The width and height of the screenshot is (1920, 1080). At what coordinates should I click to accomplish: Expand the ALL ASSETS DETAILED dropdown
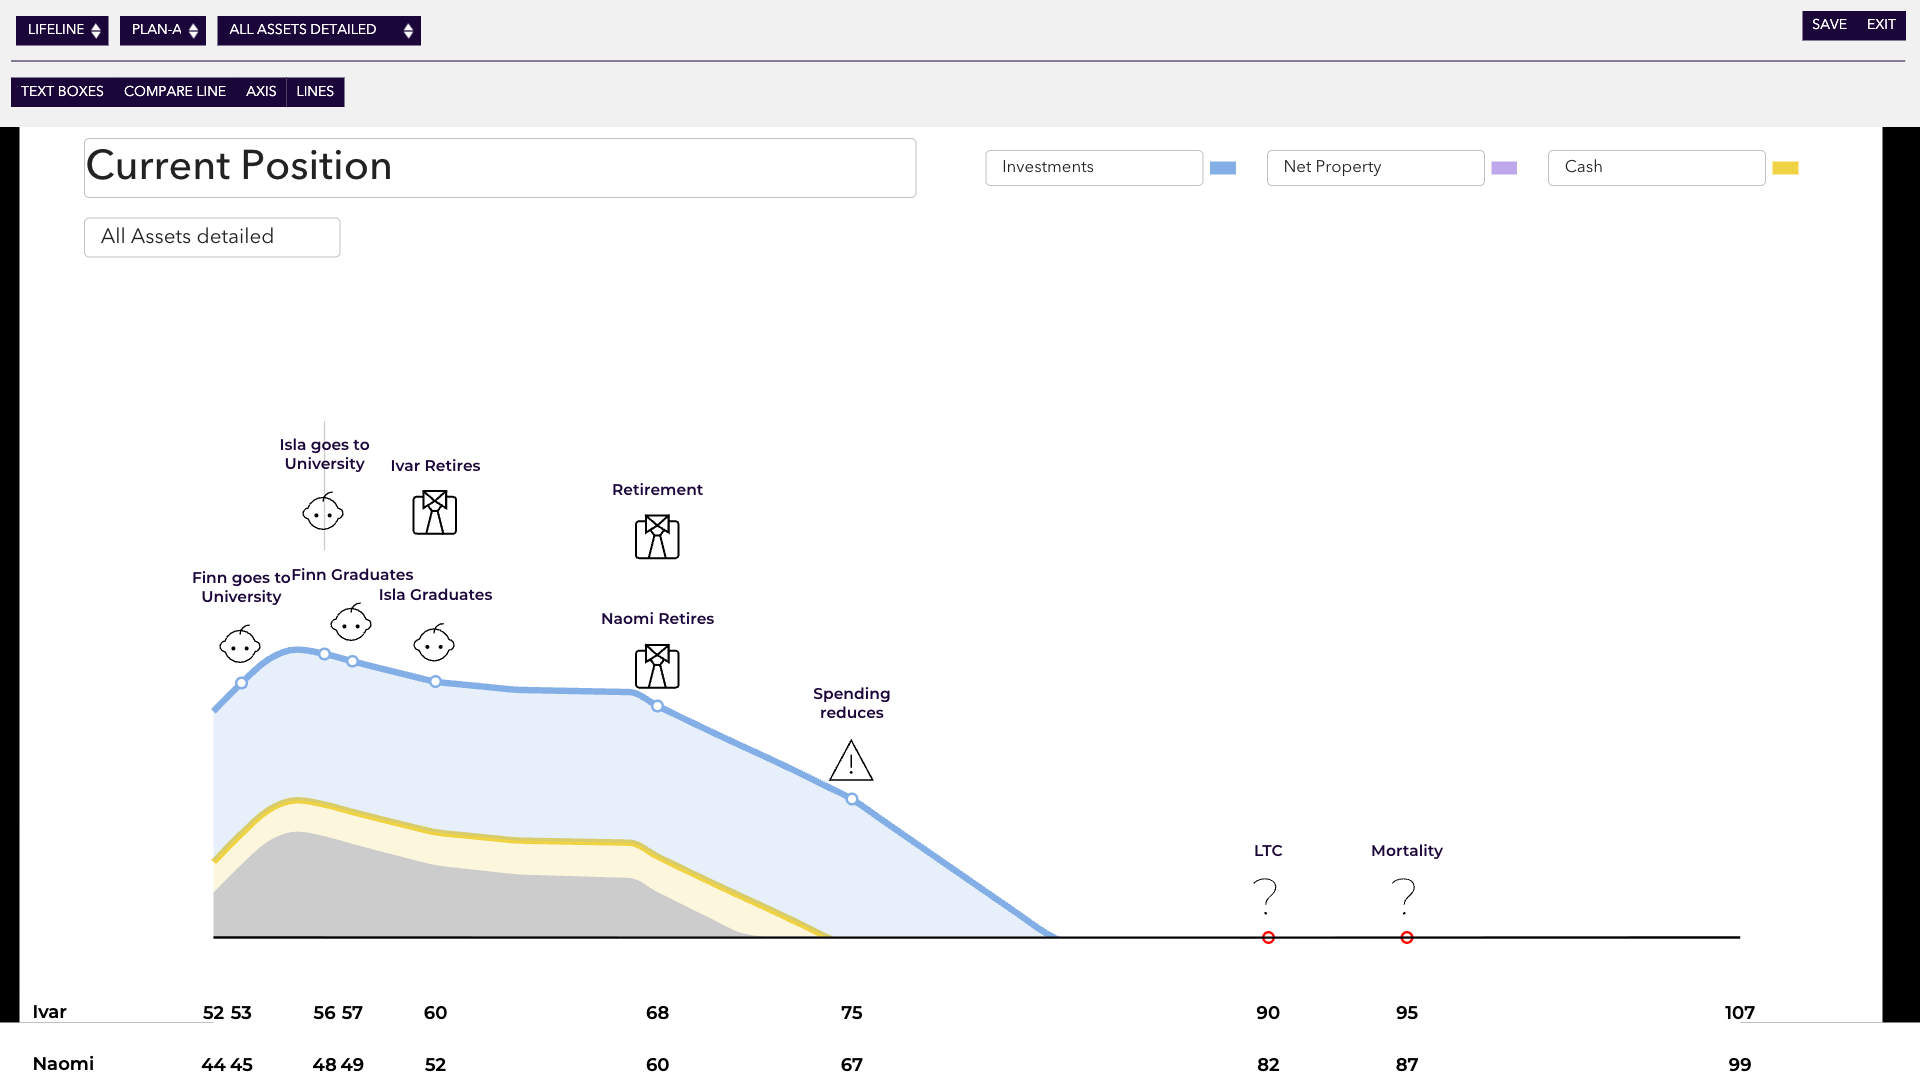(319, 30)
